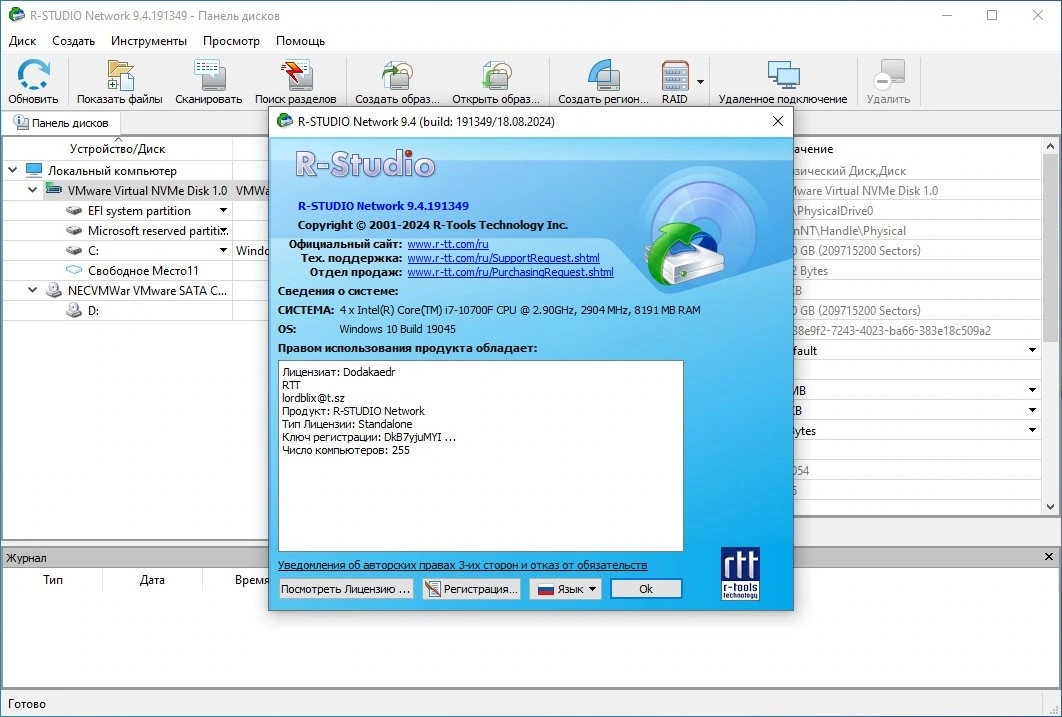
Task: Open Удаленное подключение remote connect icon
Action: click(783, 74)
